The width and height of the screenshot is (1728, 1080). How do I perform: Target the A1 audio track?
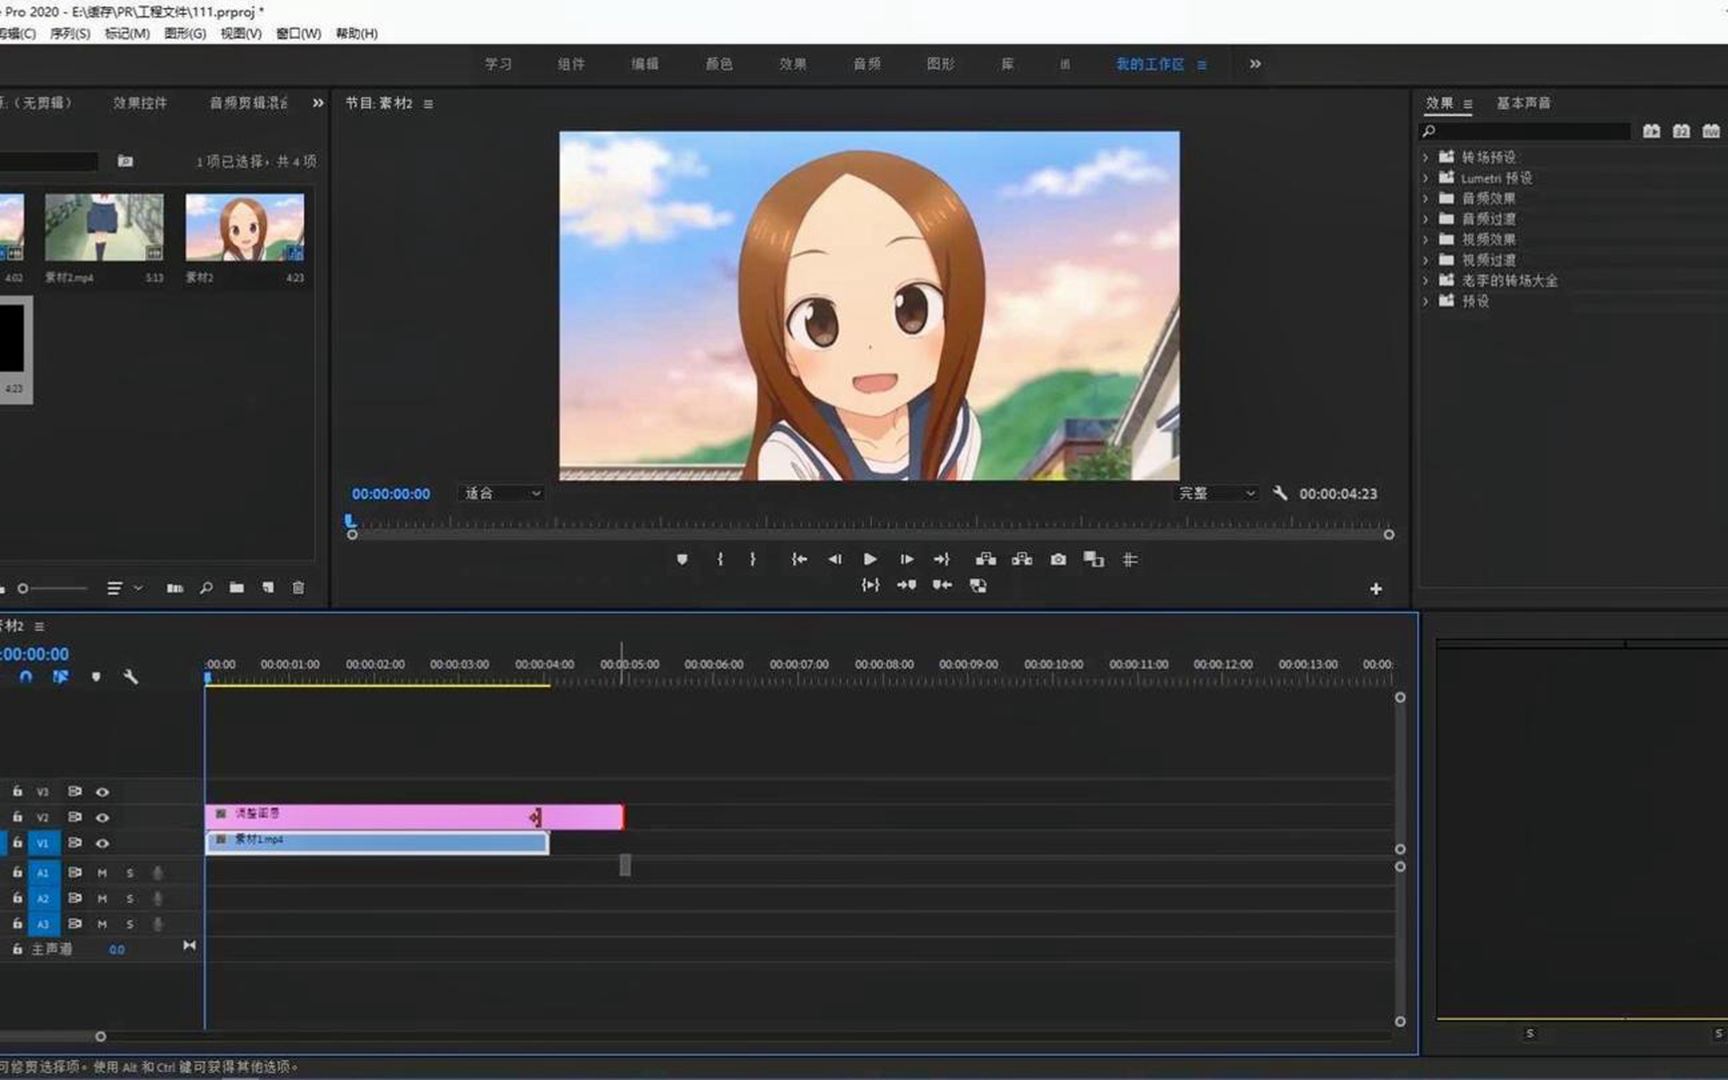[x=43, y=873]
